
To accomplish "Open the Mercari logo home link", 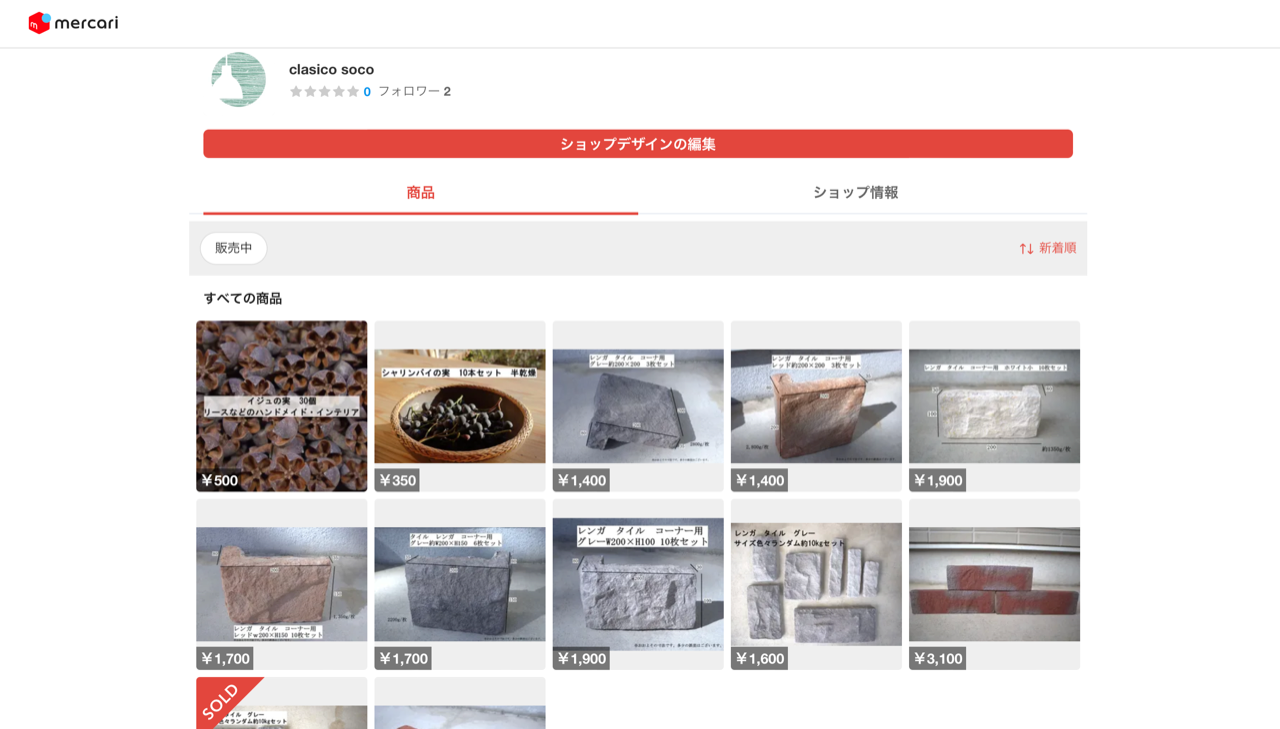I will (73, 22).
